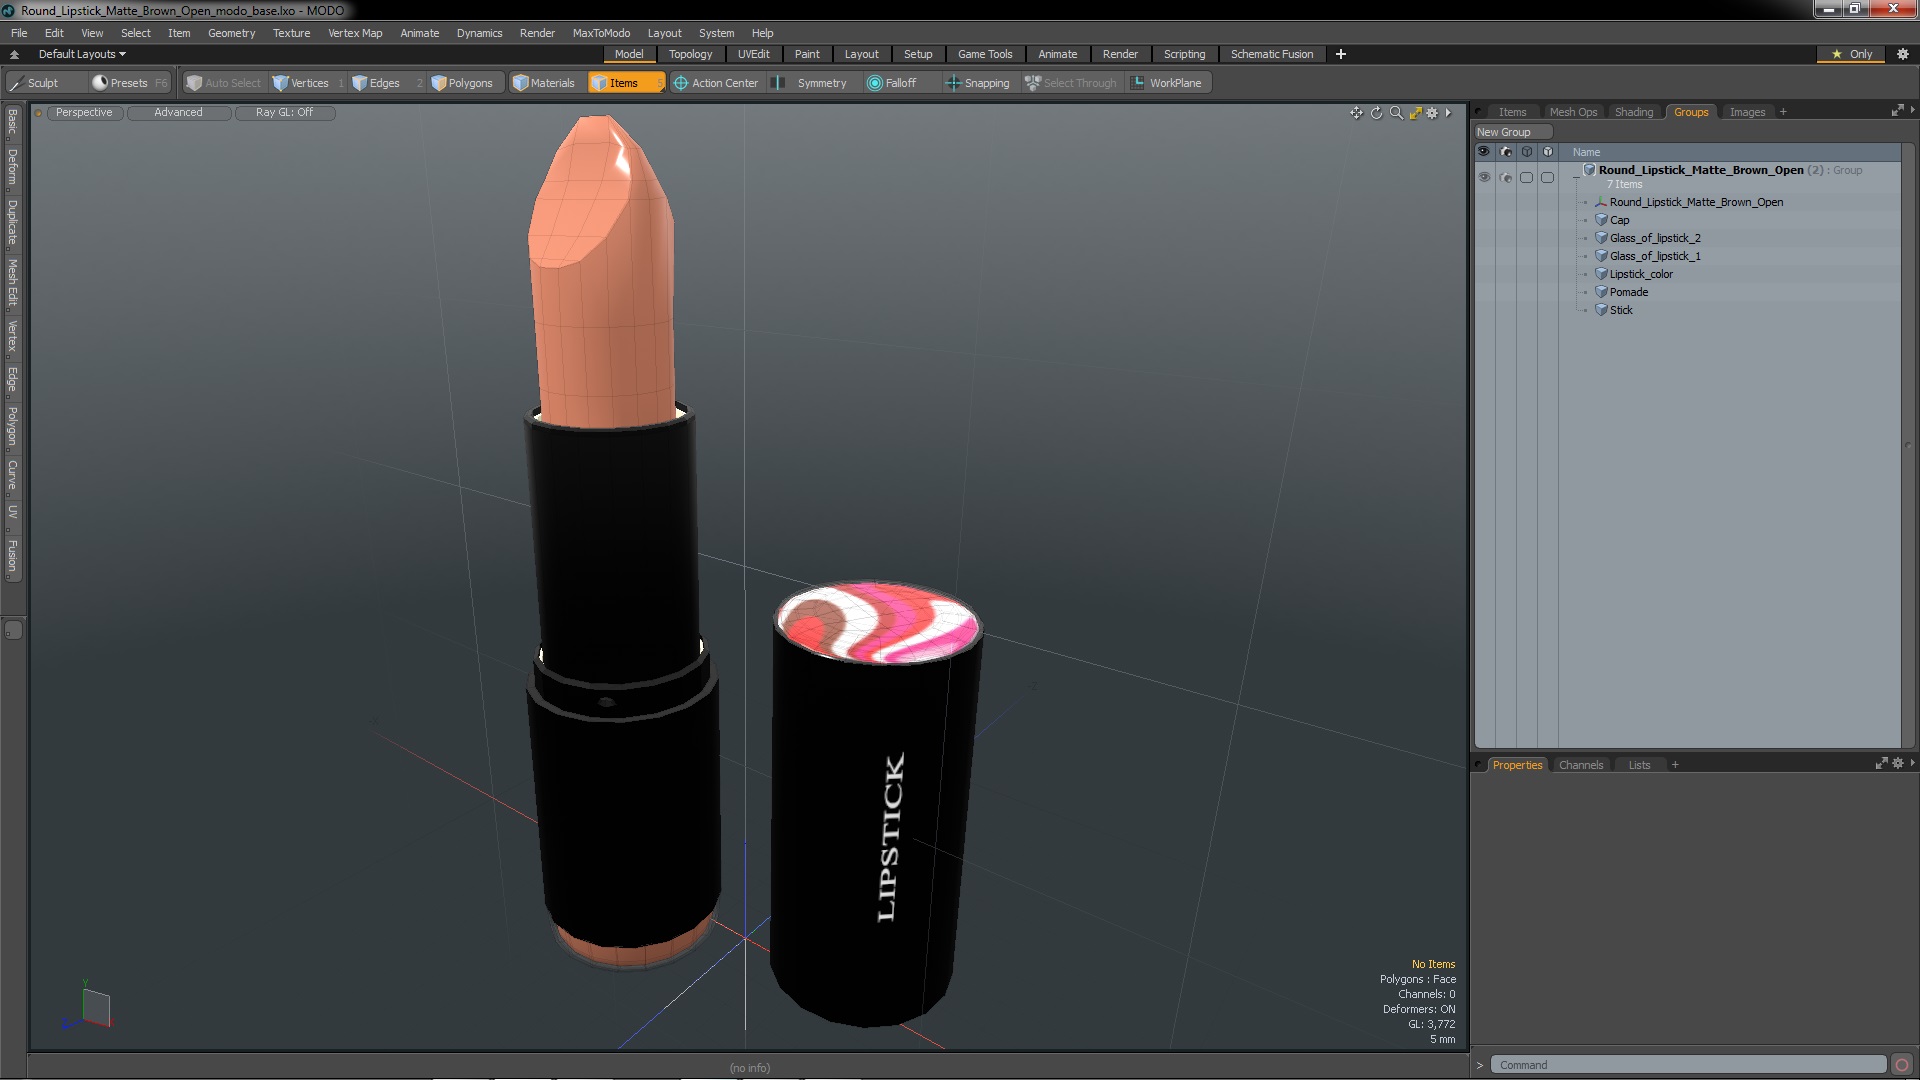The height and width of the screenshot is (1080, 1920).
Task: Add a new tab next to Lists
Action: coord(1675,765)
